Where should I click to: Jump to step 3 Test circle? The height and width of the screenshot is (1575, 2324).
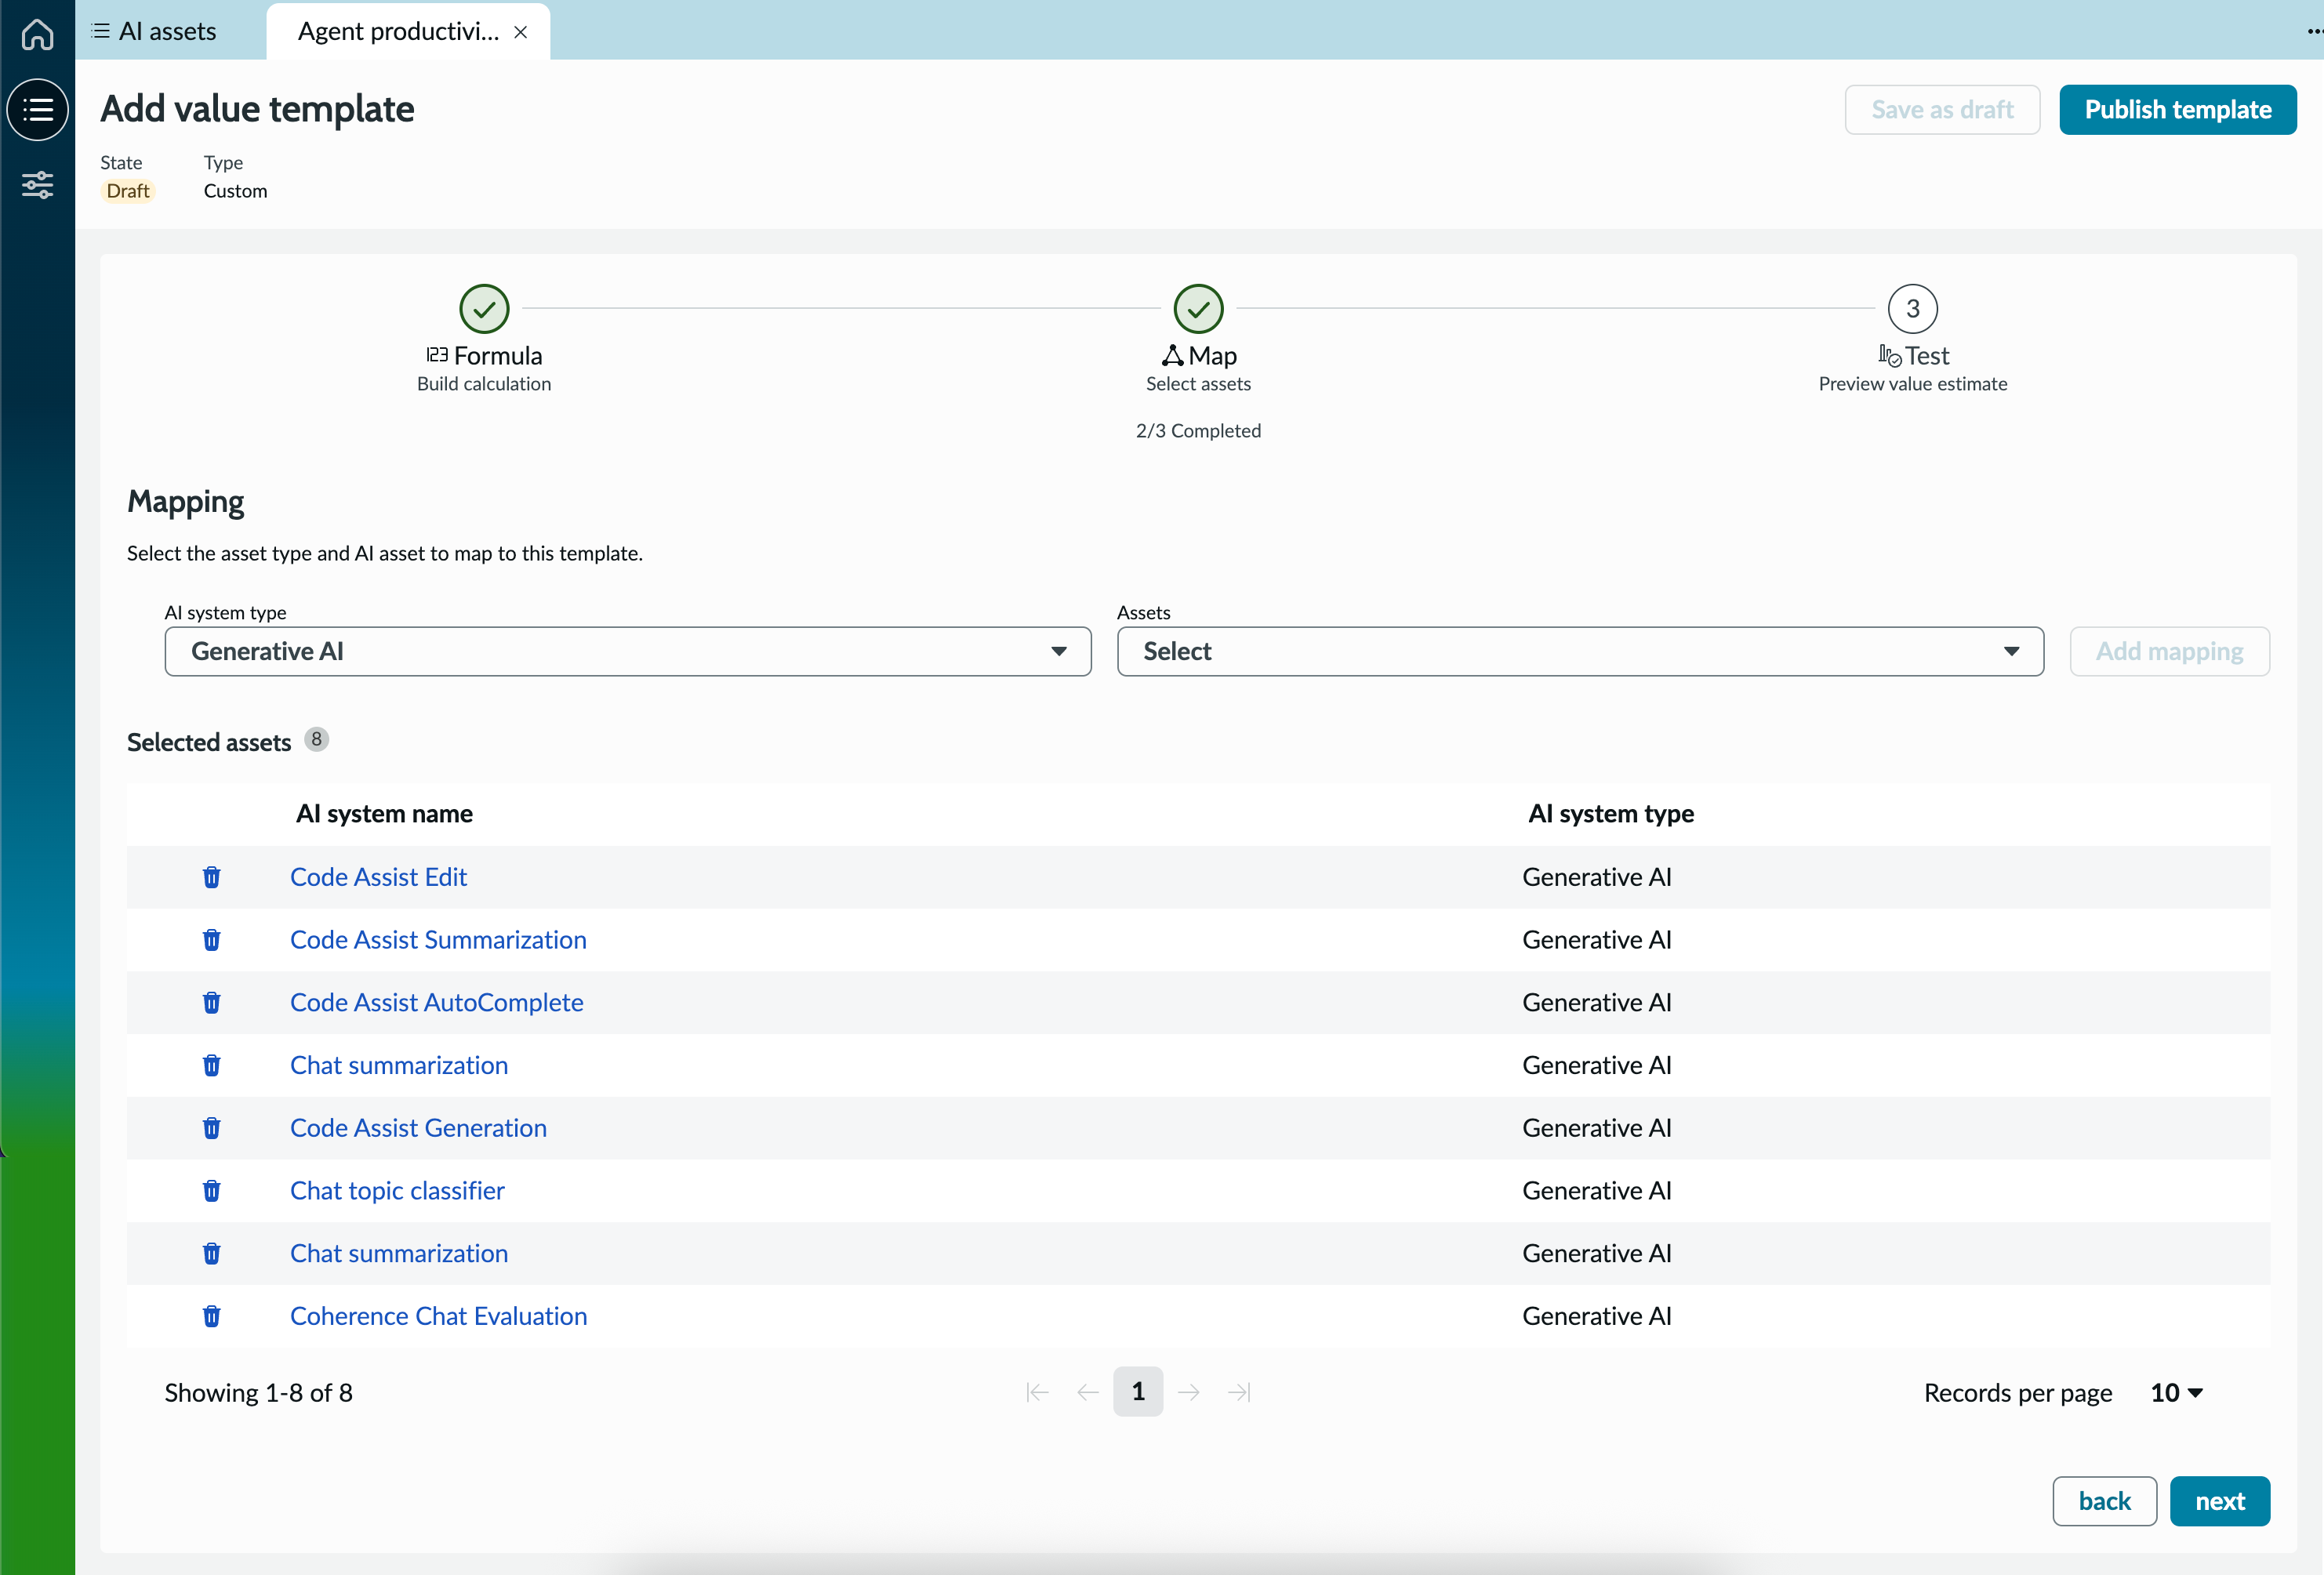[x=1912, y=309]
